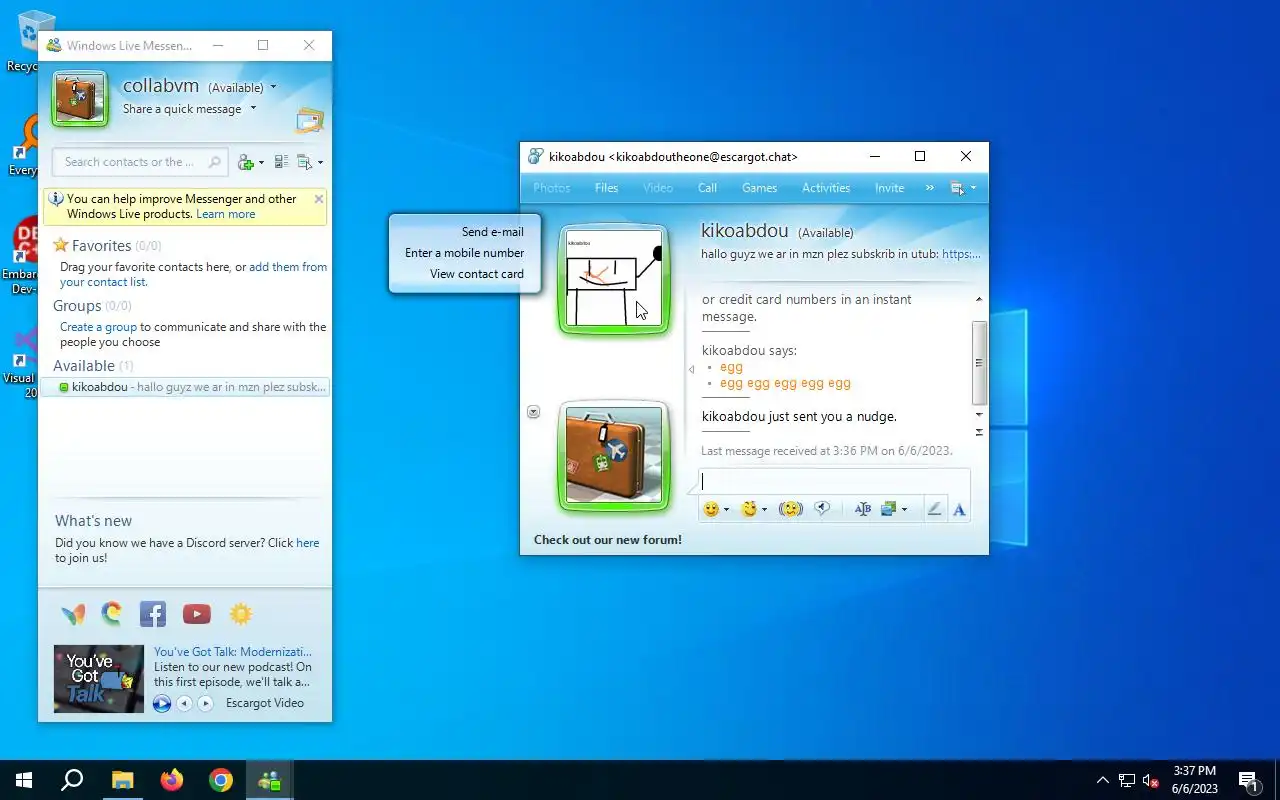Open the YouTube icon in bottom bar
Image resolution: width=1280 pixels, height=800 pixels.
coord(197,614)
